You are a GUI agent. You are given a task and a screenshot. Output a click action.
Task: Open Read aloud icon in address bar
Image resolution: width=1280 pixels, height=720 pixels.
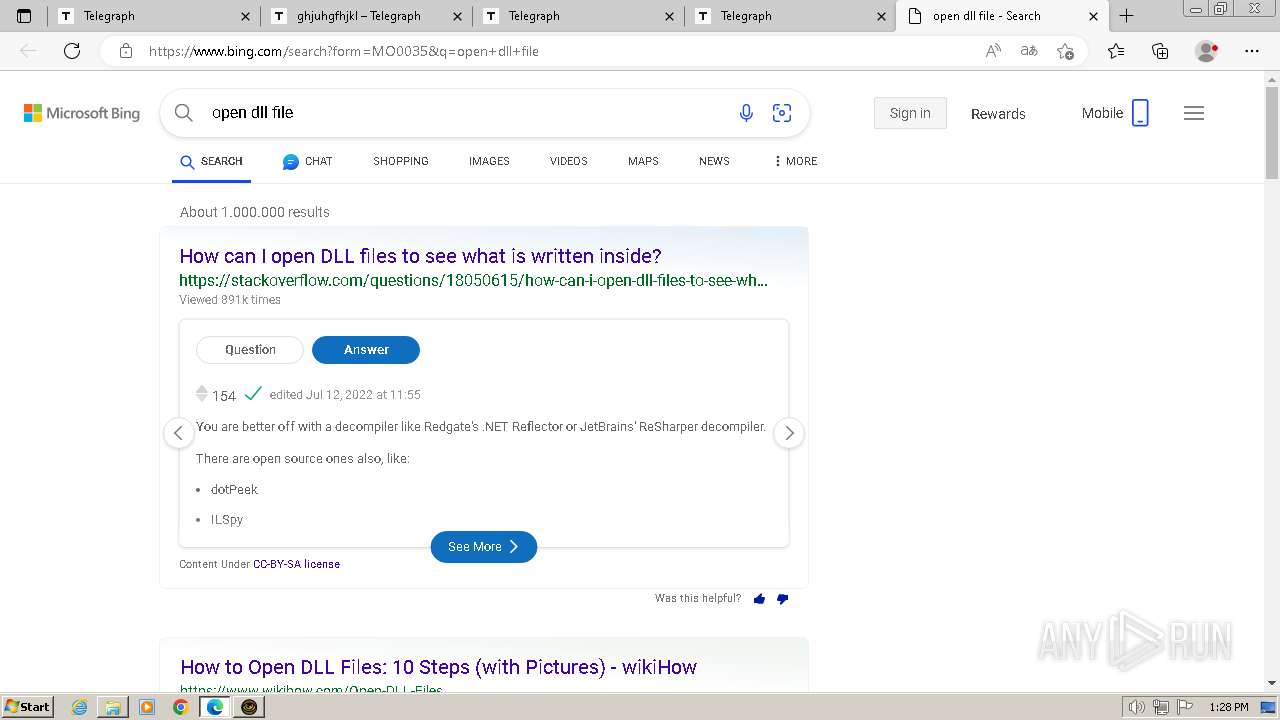993,51
